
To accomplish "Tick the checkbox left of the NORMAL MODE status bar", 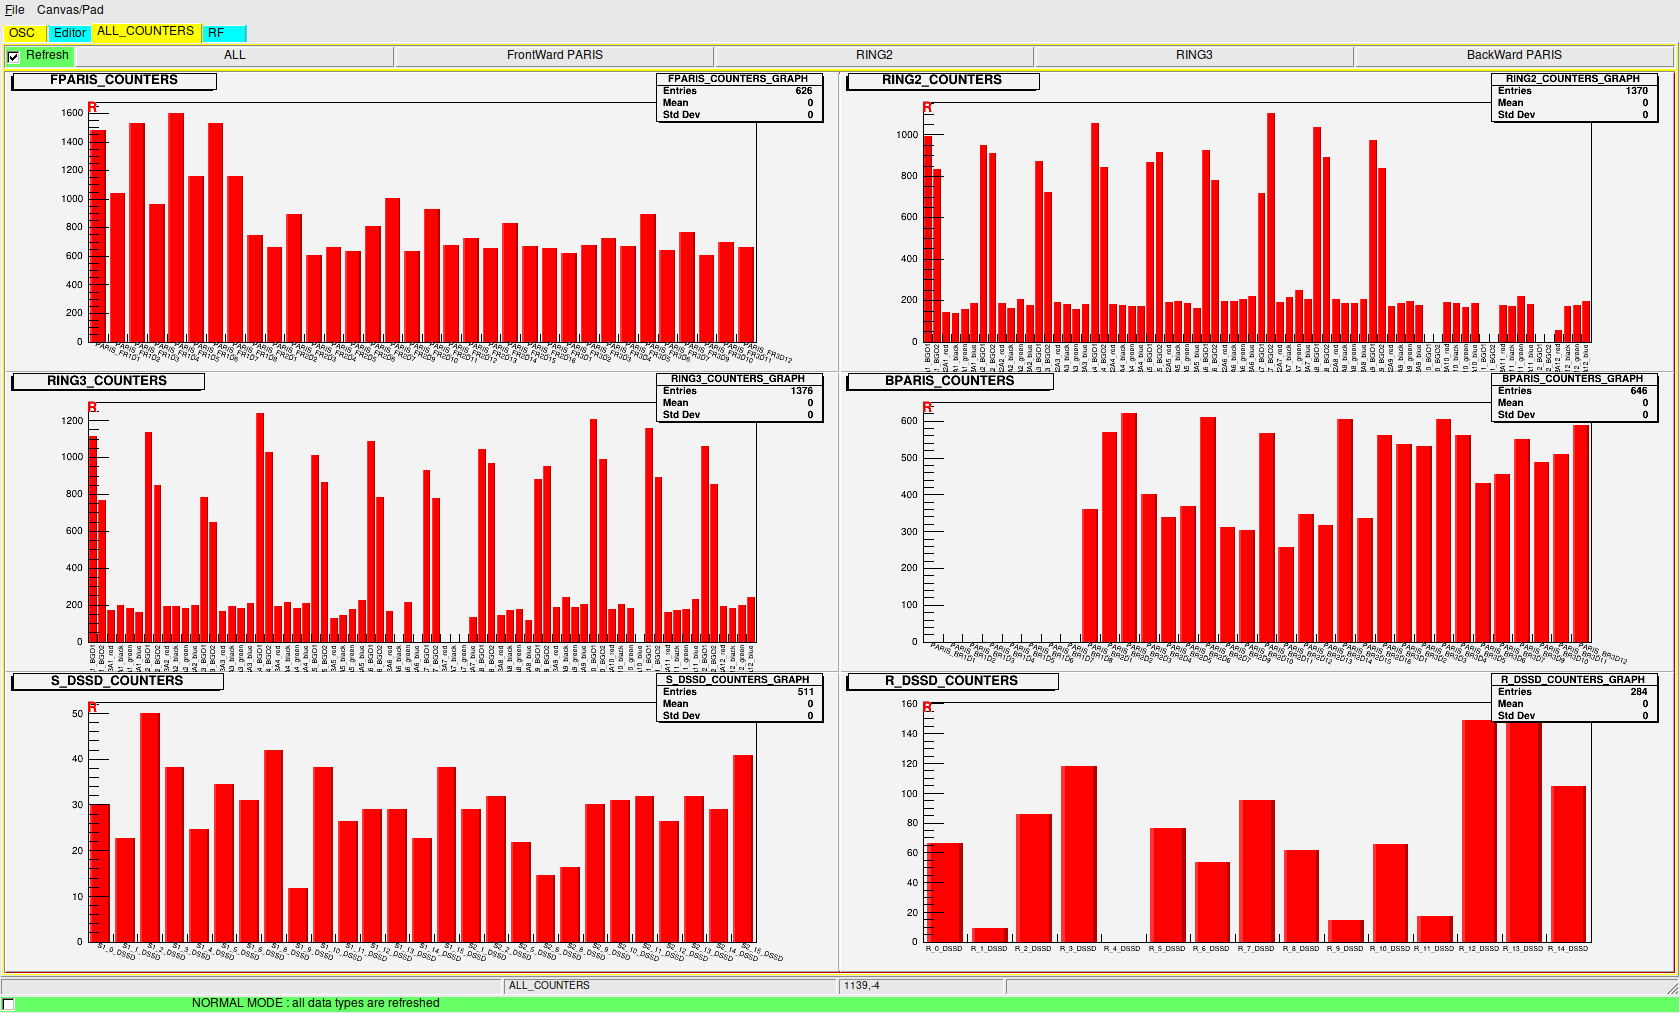I will point(8,1004).
